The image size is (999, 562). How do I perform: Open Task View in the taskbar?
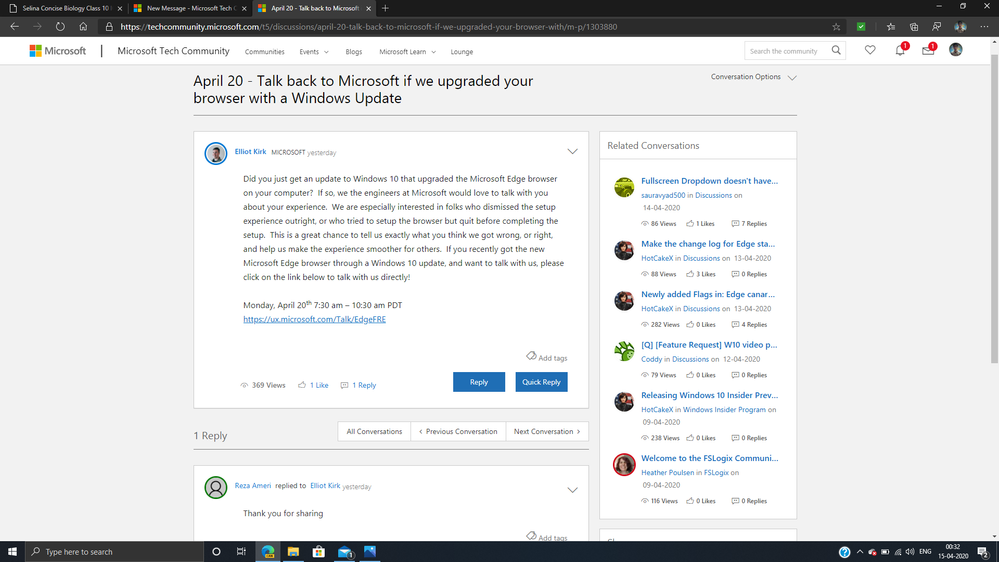[241, 552]
